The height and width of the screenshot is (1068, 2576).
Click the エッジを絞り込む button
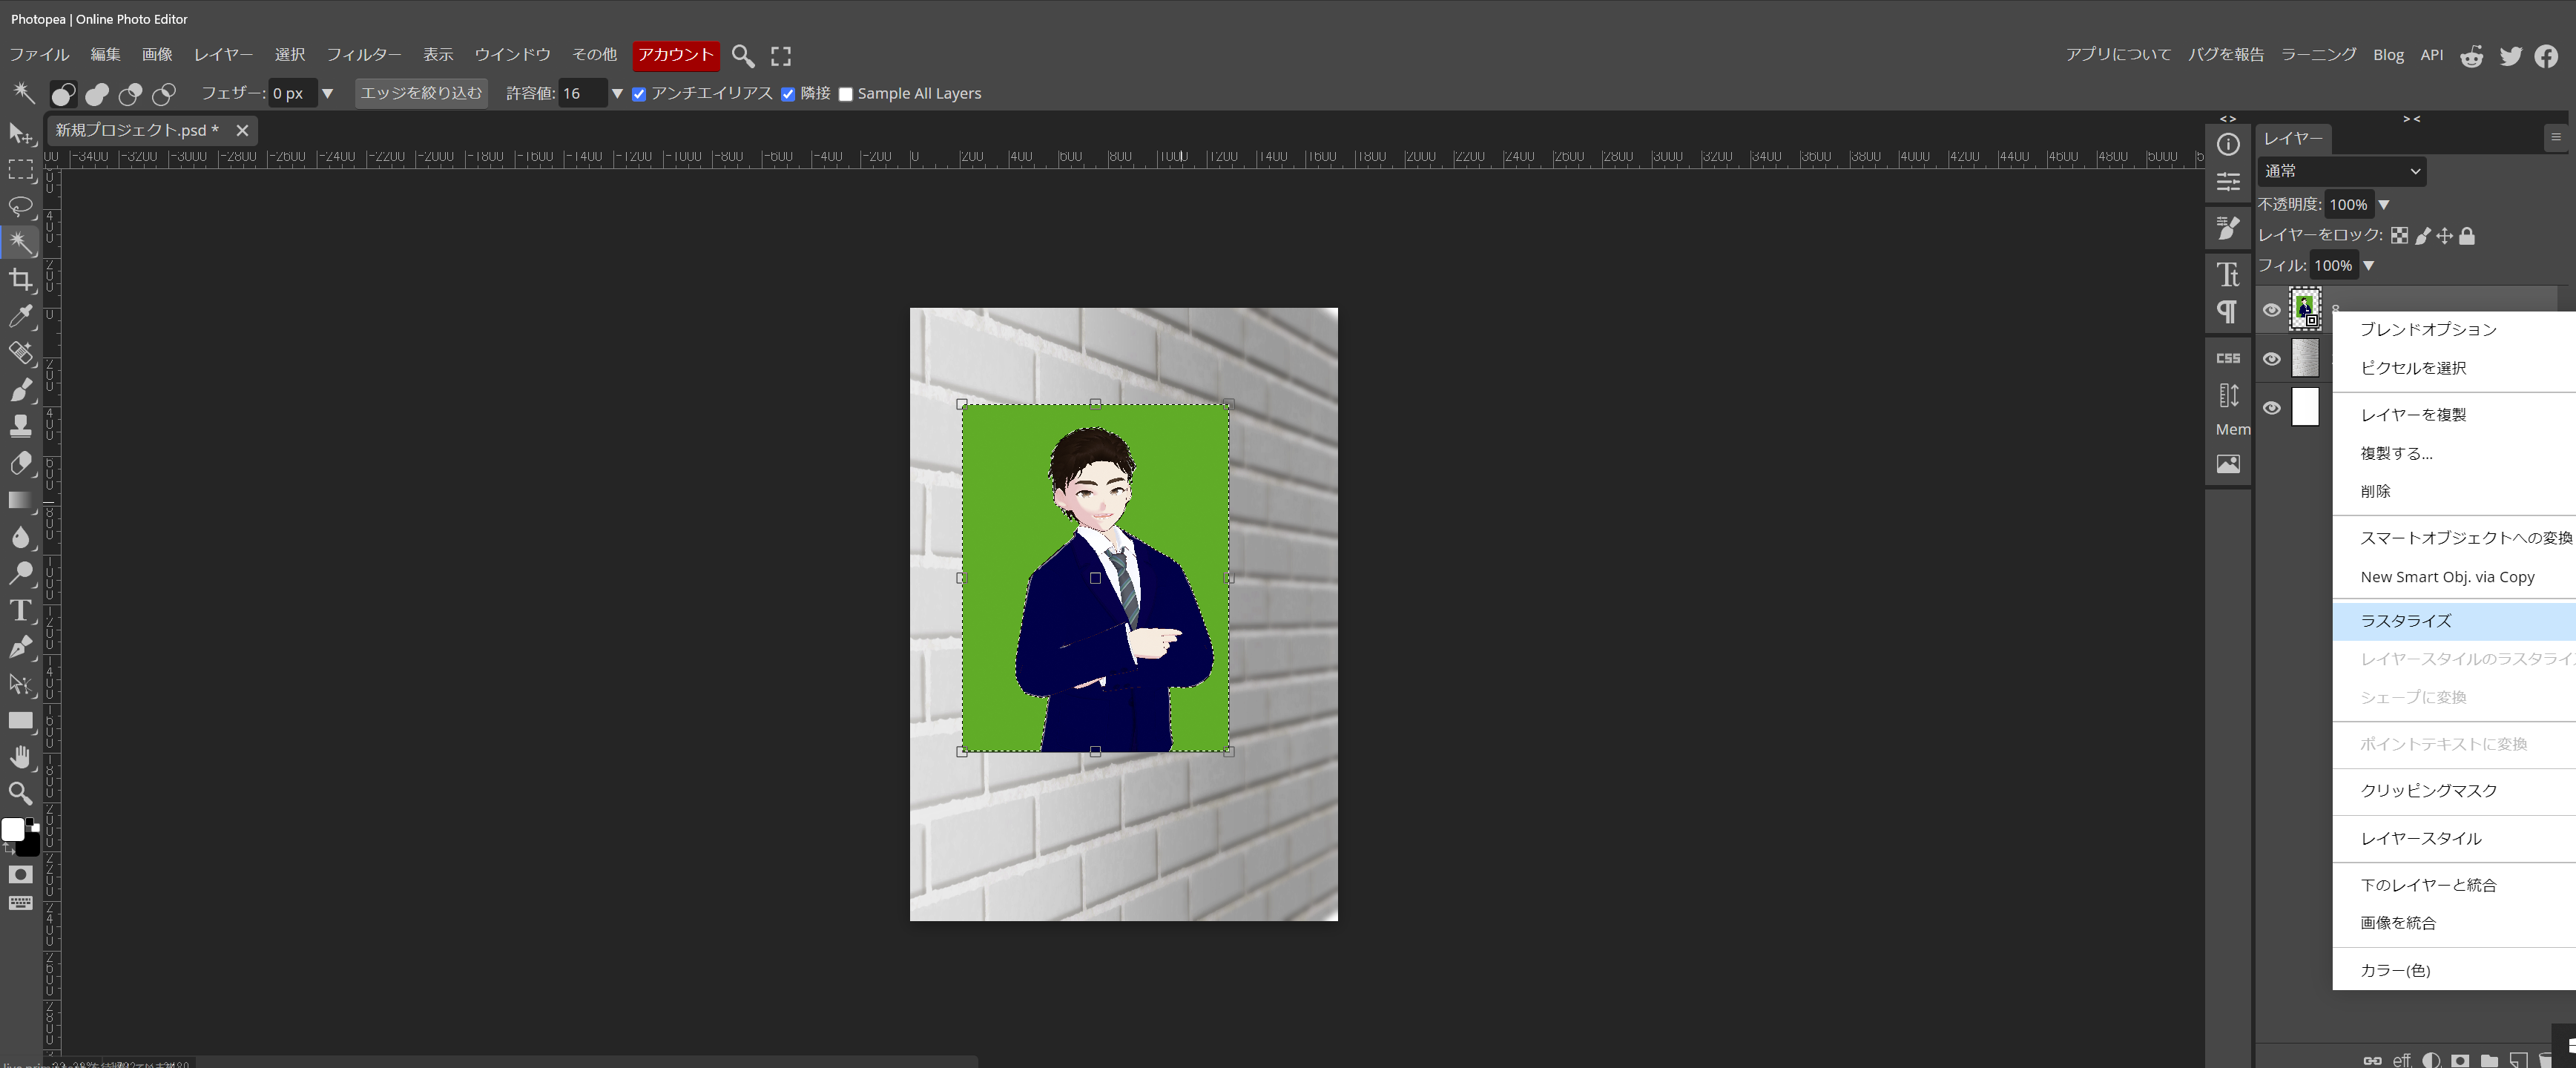coord(421,93)
